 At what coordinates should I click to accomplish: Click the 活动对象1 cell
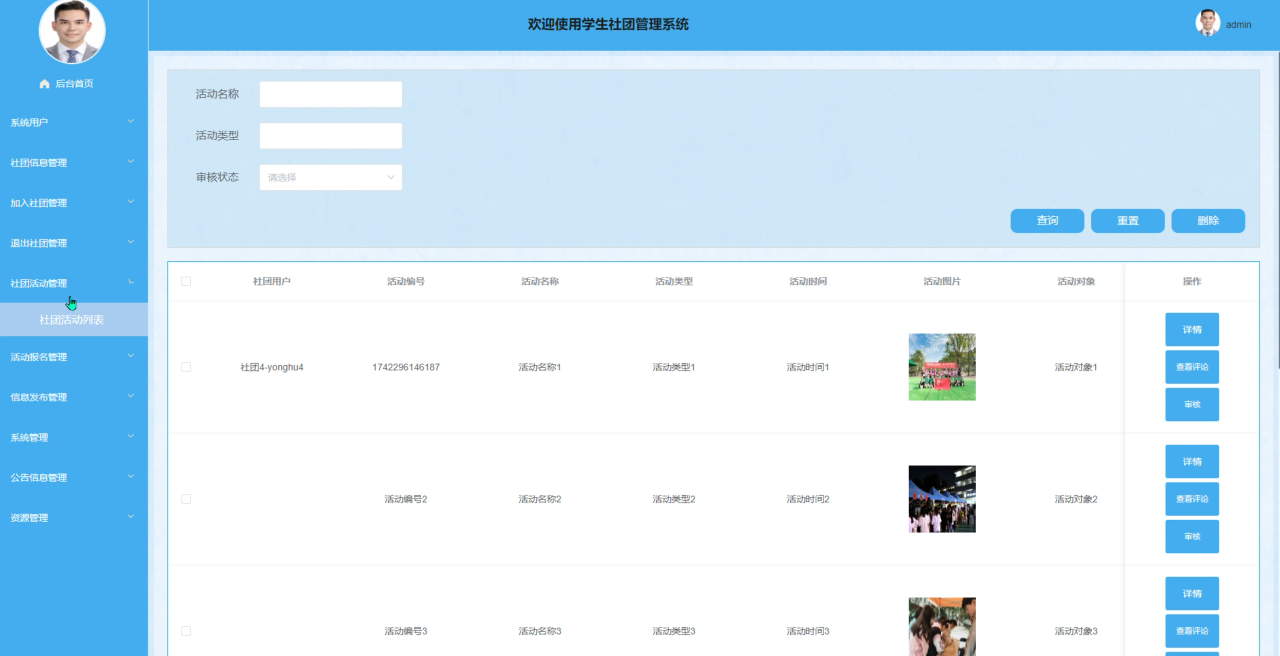[1076, 367]
